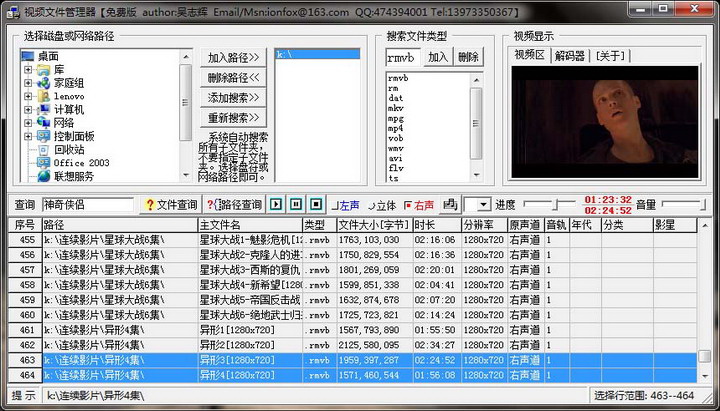720x411 pixels.
Task: Open the About [关于] tab
Action: coord(610,56)
